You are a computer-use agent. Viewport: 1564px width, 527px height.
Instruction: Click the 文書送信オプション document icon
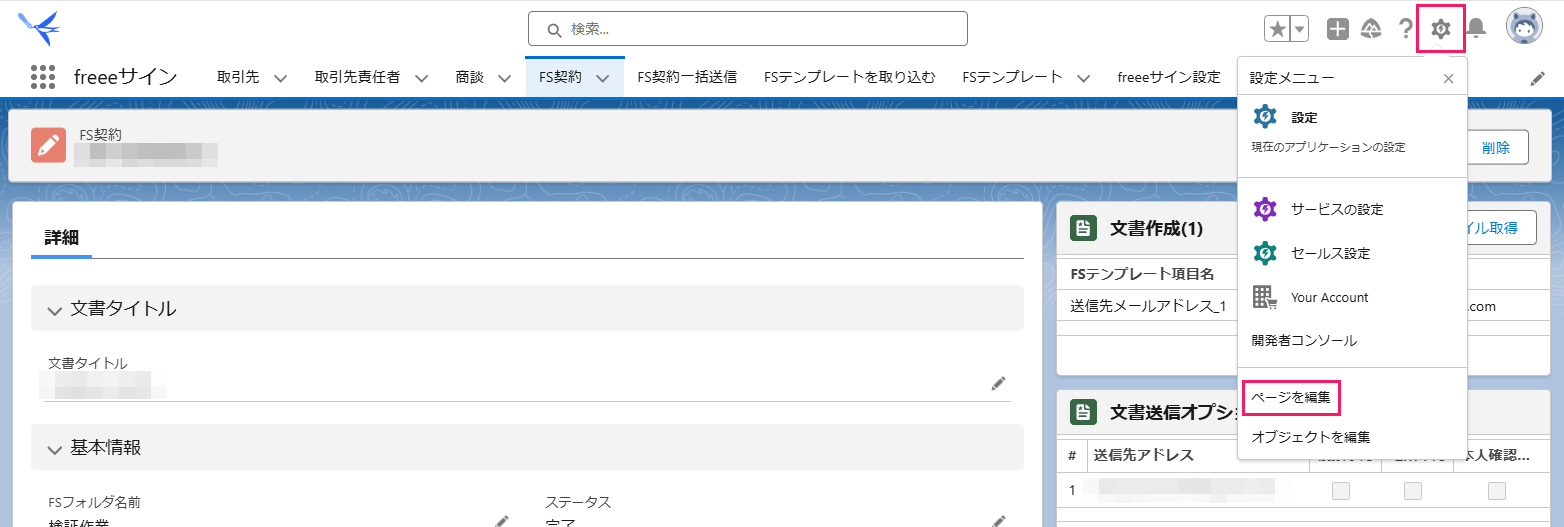tap(1082, 412)
